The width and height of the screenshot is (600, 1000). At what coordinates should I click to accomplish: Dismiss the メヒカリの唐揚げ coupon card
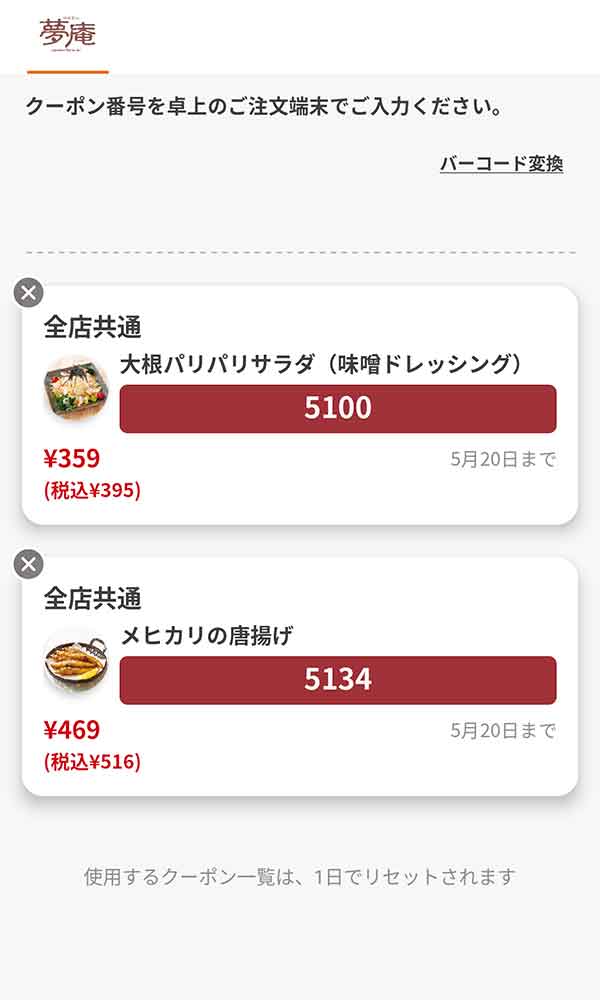coord(28,565)
